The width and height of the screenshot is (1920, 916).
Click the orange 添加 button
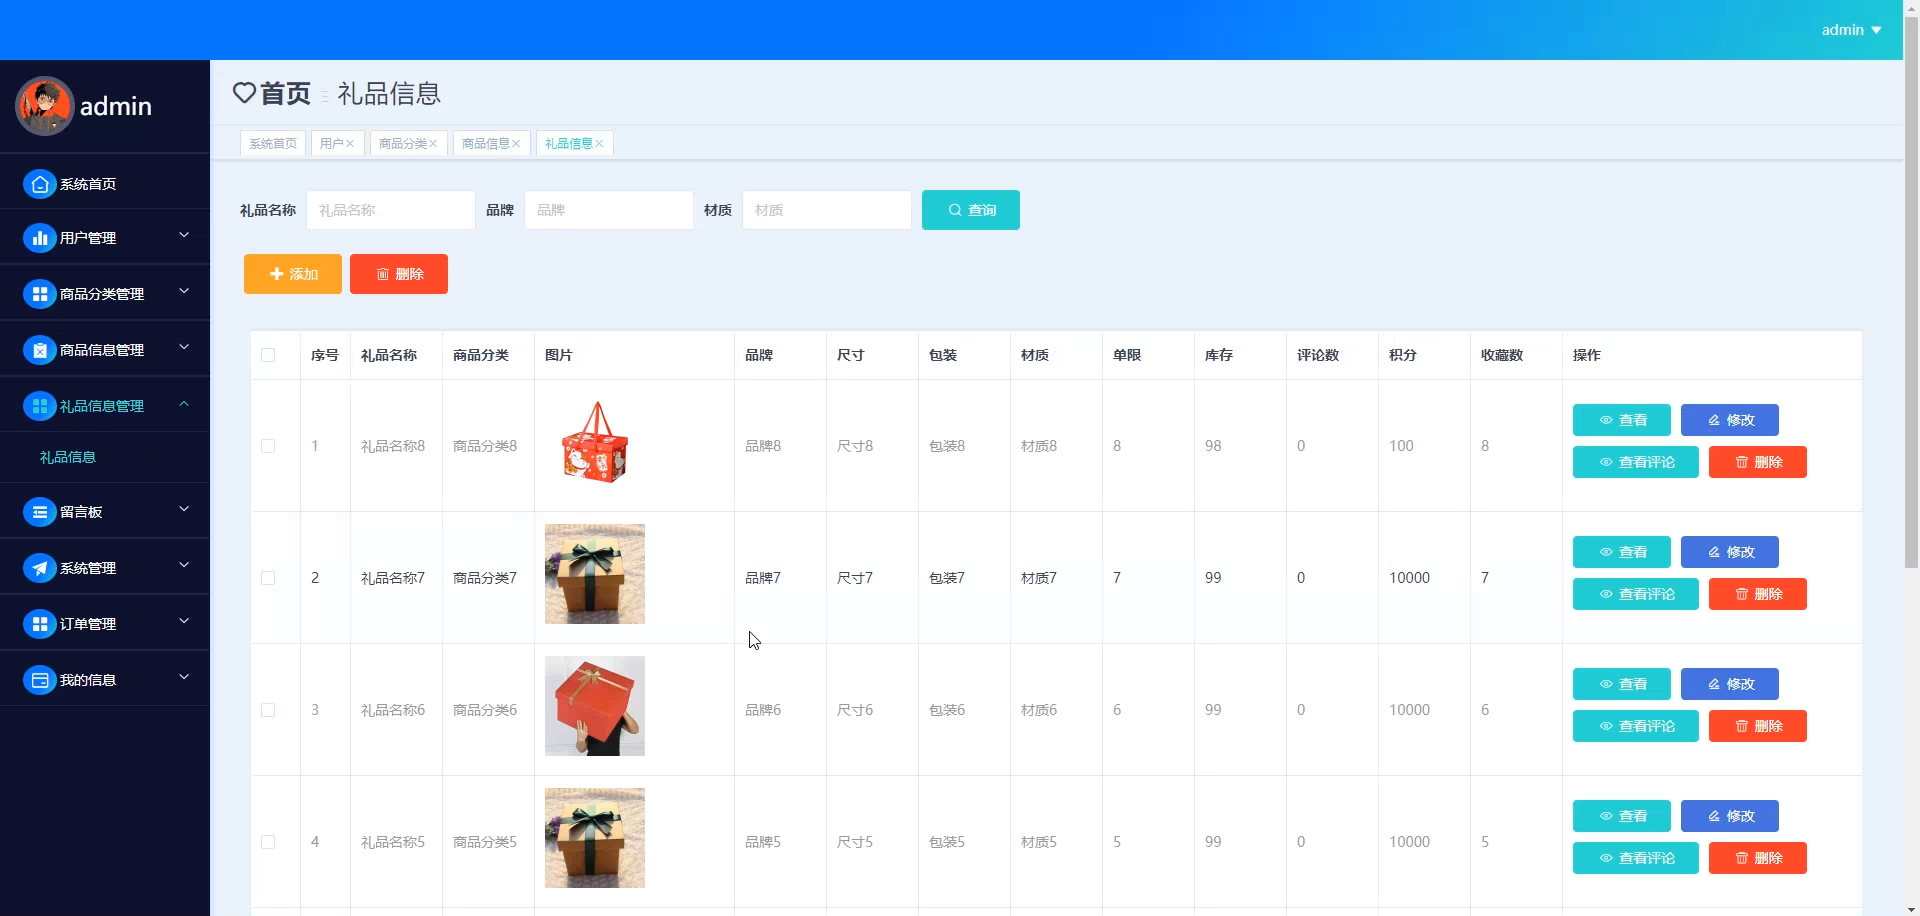pos(293,274)
